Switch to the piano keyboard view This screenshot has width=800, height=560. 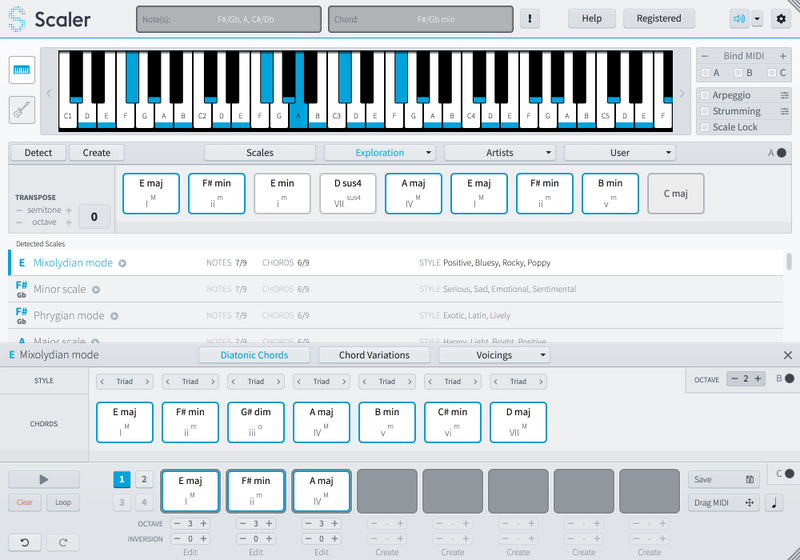pyautogui.click(x=22, y=70)
